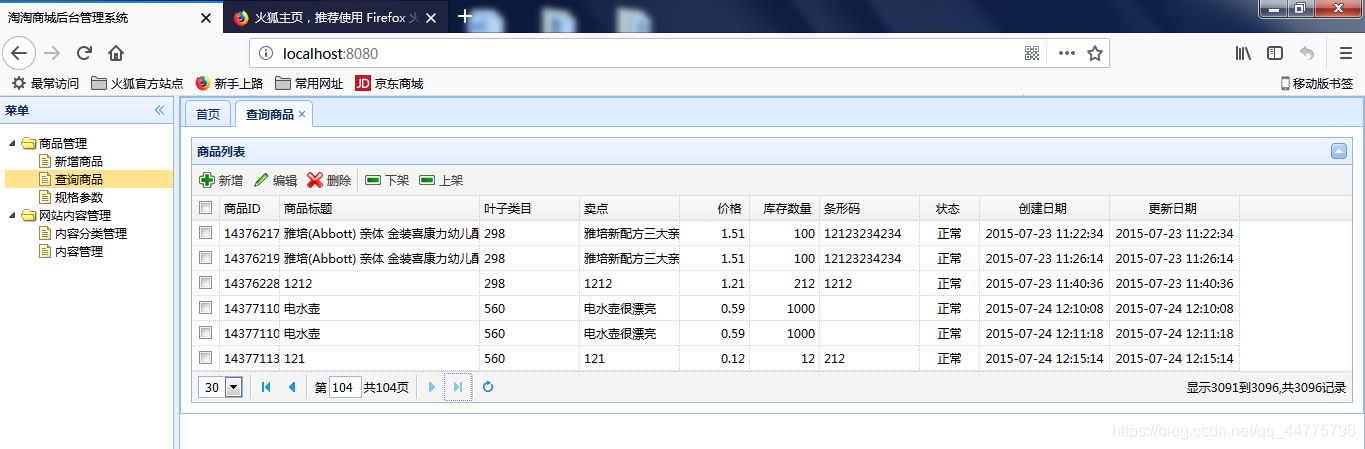
Task: Check the 电水壶 row dated 12:10:08
Action: pos(205,307)
